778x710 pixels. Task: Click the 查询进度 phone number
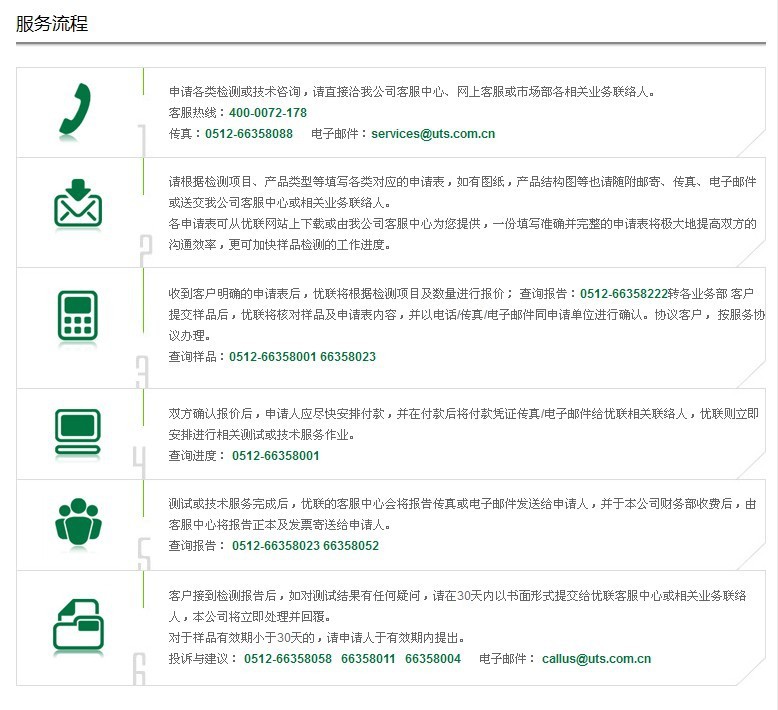click(x=276, y=456)
